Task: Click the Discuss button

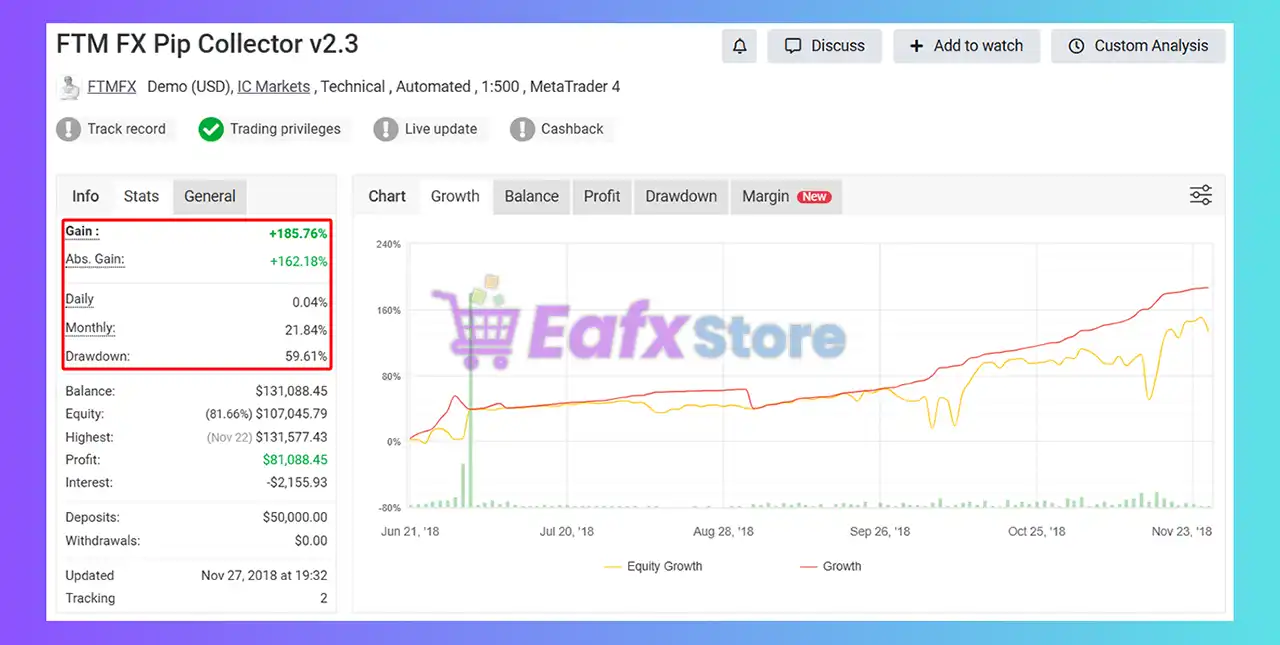Action: (824, 45)
